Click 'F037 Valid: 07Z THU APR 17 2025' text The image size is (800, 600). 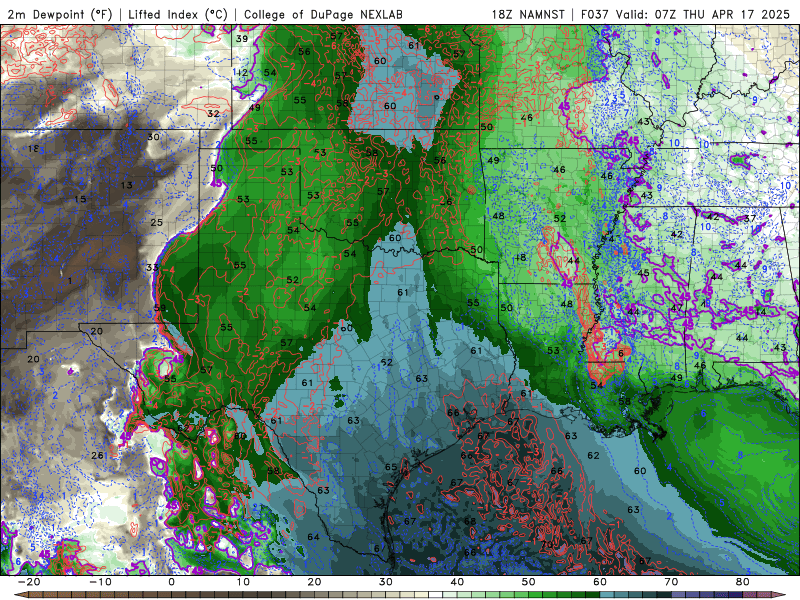click(x=685, y=14)
